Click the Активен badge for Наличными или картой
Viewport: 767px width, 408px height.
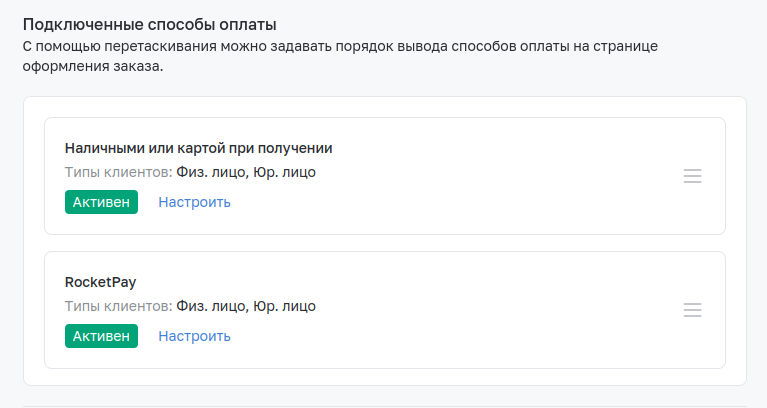click(101, 202)
